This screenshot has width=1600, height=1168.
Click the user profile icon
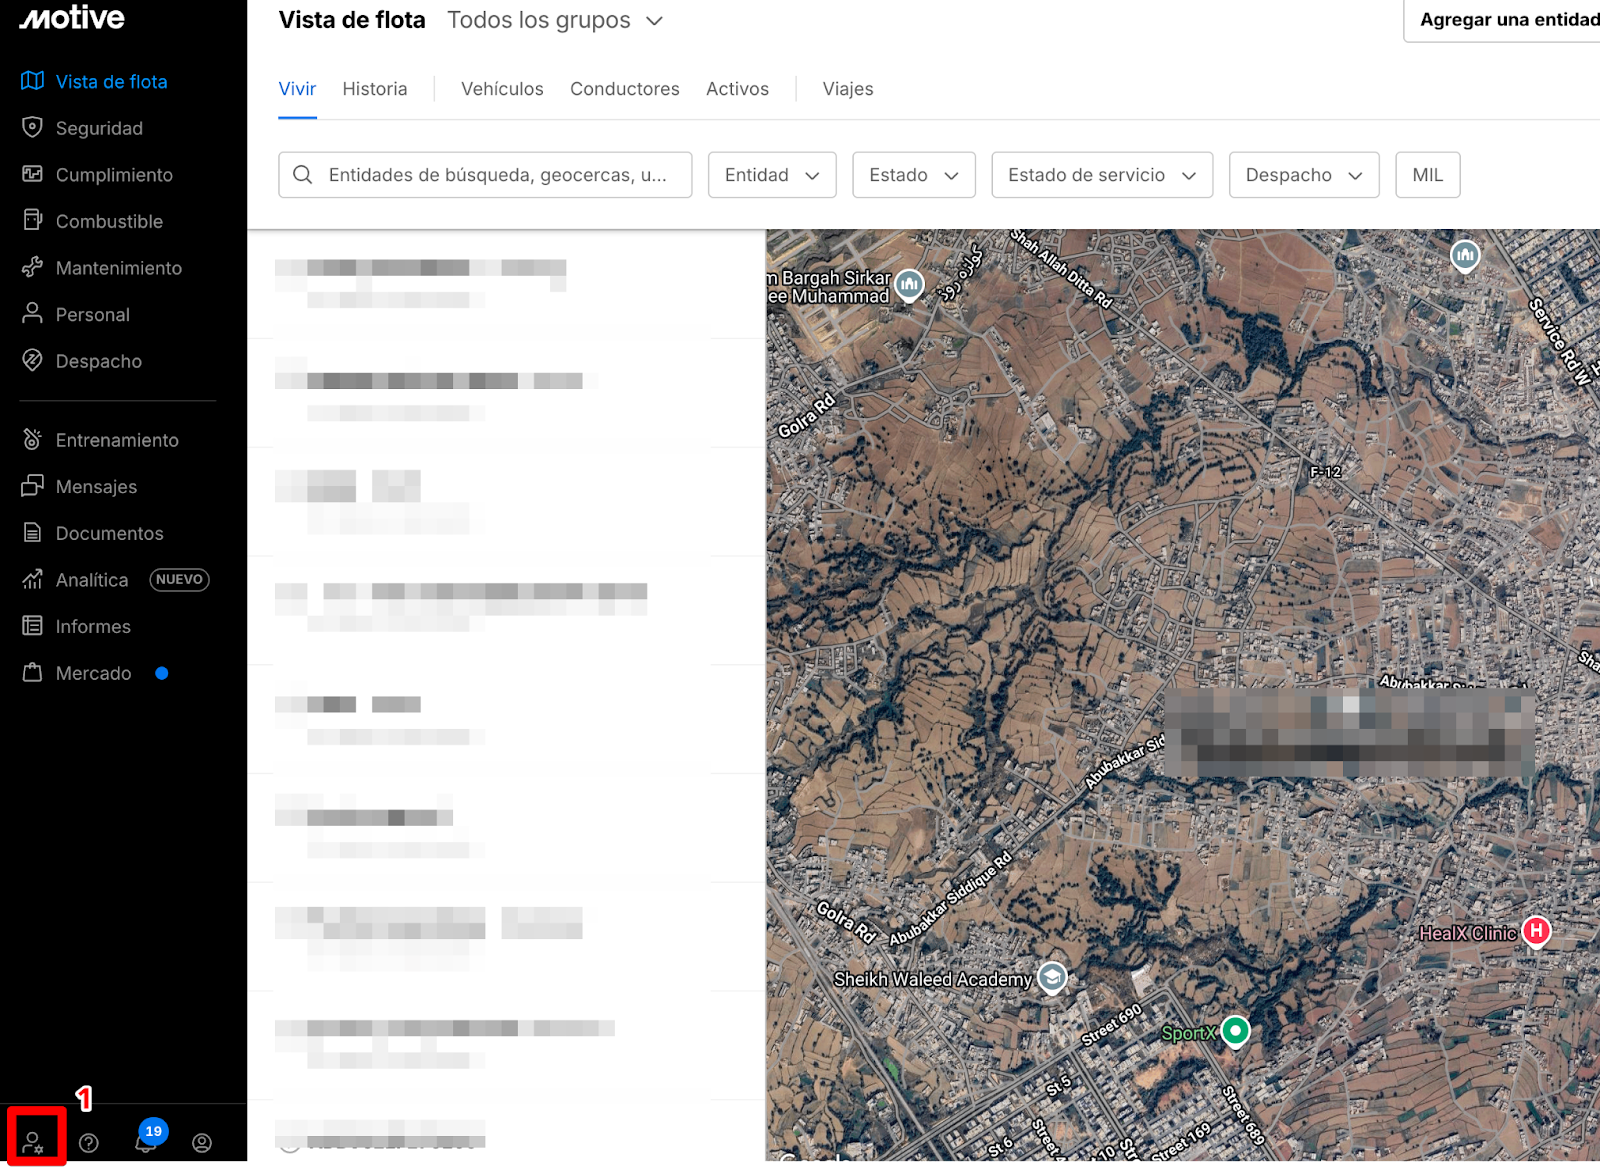pos(202,1143)
